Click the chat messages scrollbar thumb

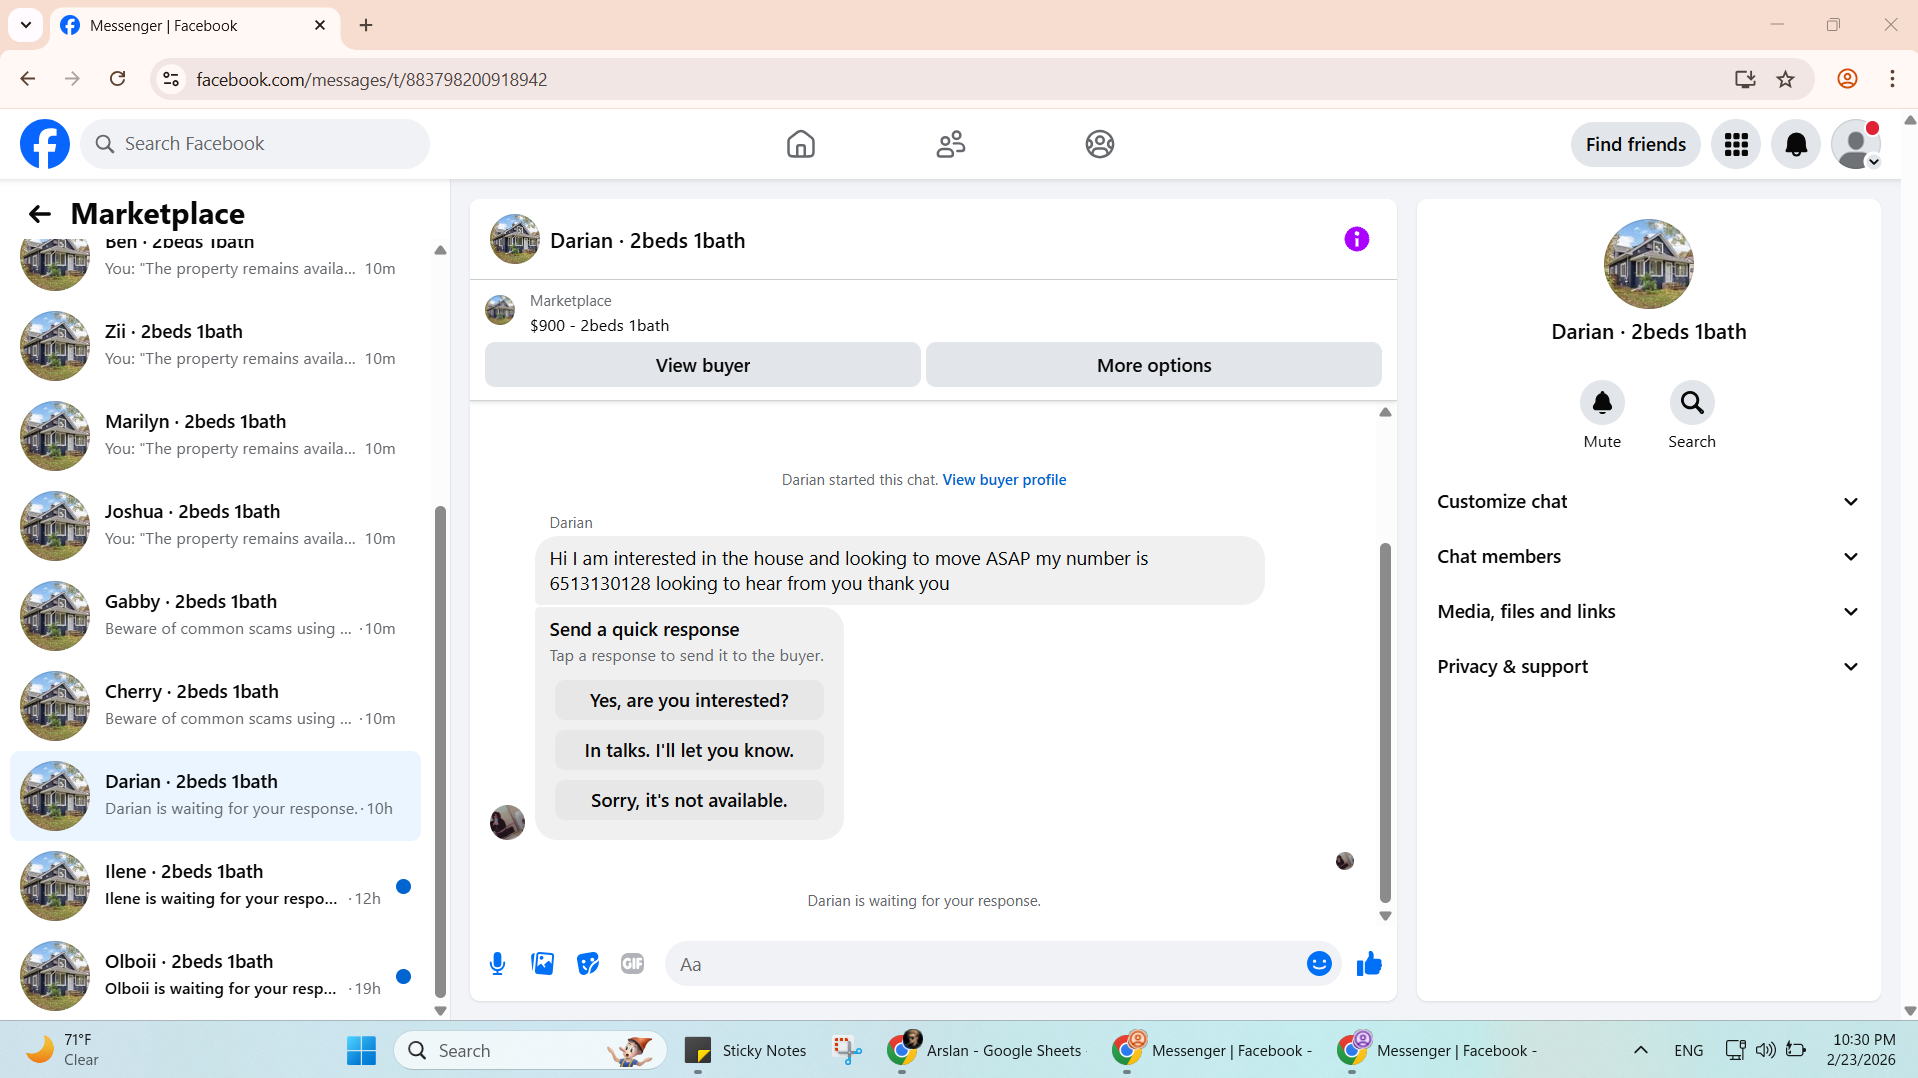[1385, 723]
